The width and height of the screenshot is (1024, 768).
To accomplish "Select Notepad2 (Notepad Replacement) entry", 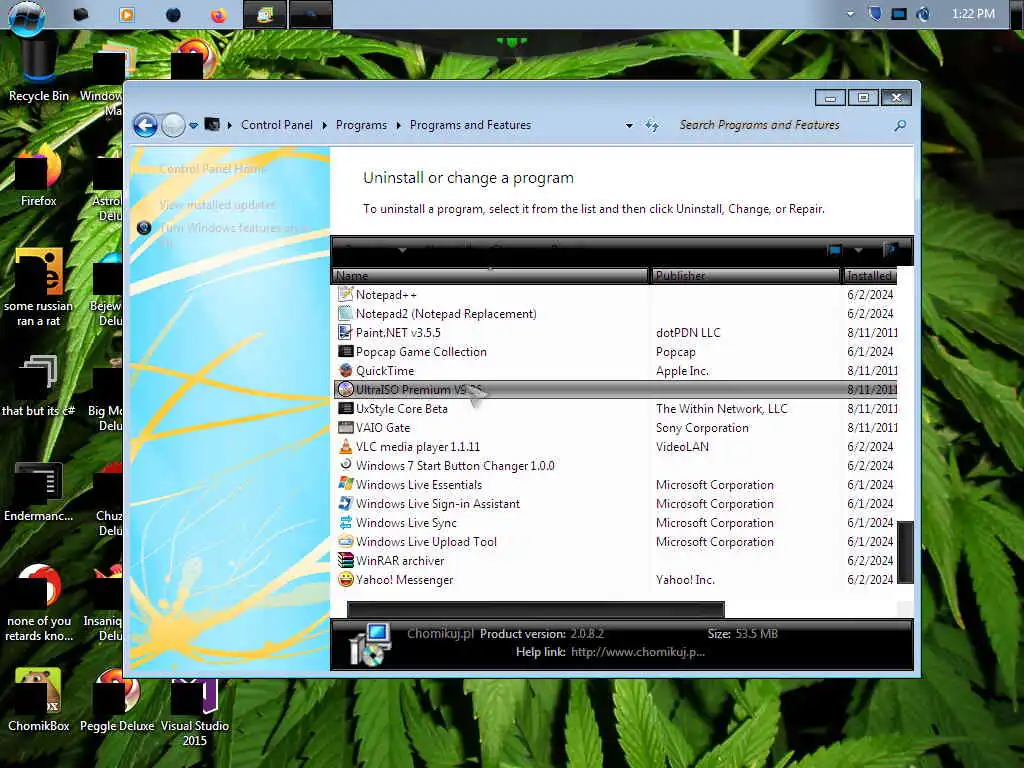I will tap(445, 313).
